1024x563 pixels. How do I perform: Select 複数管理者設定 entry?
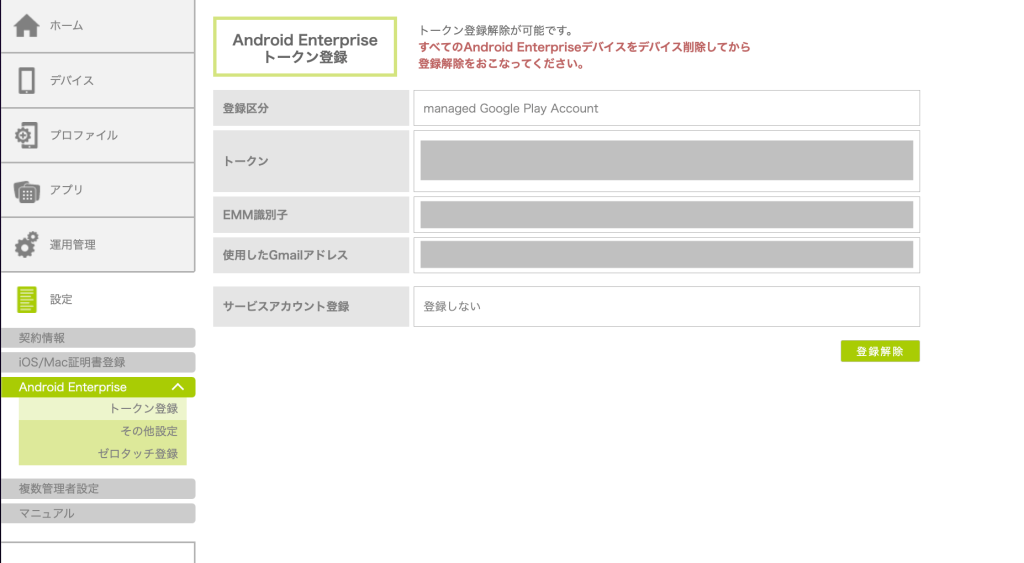click(98, 489)
